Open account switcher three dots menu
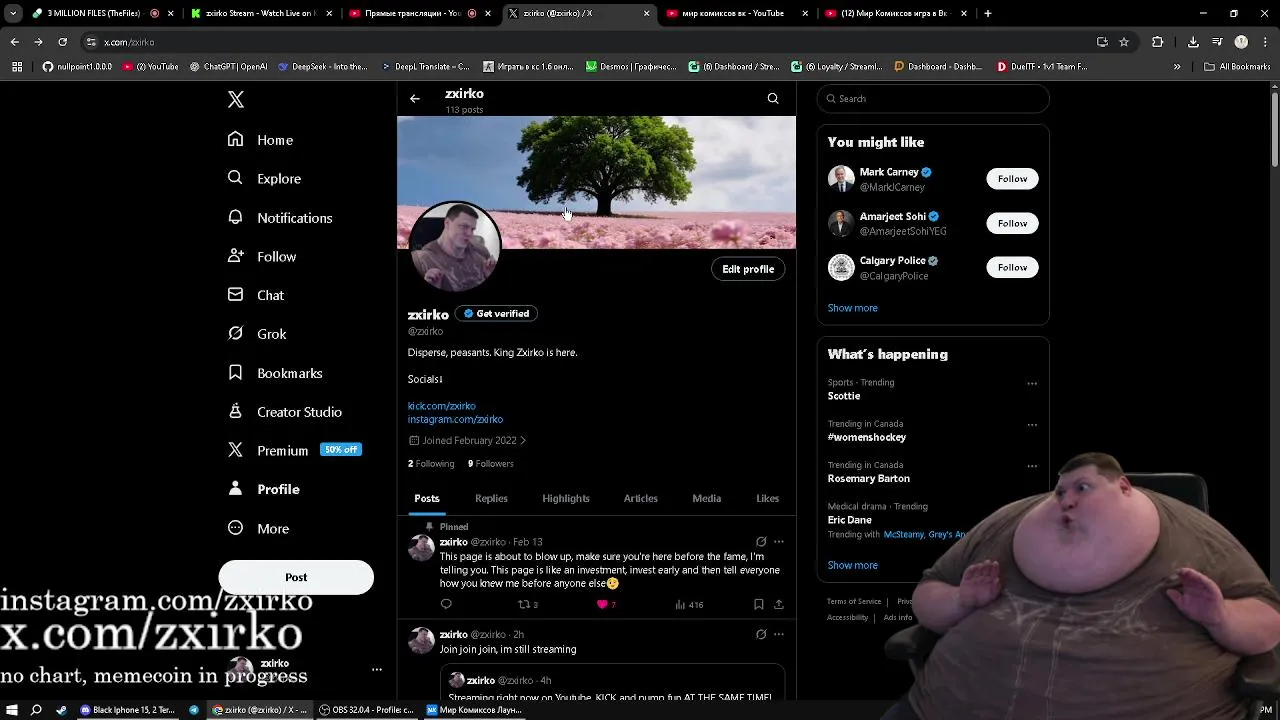The image size is (1280, 720). click(x=377, y=669)
